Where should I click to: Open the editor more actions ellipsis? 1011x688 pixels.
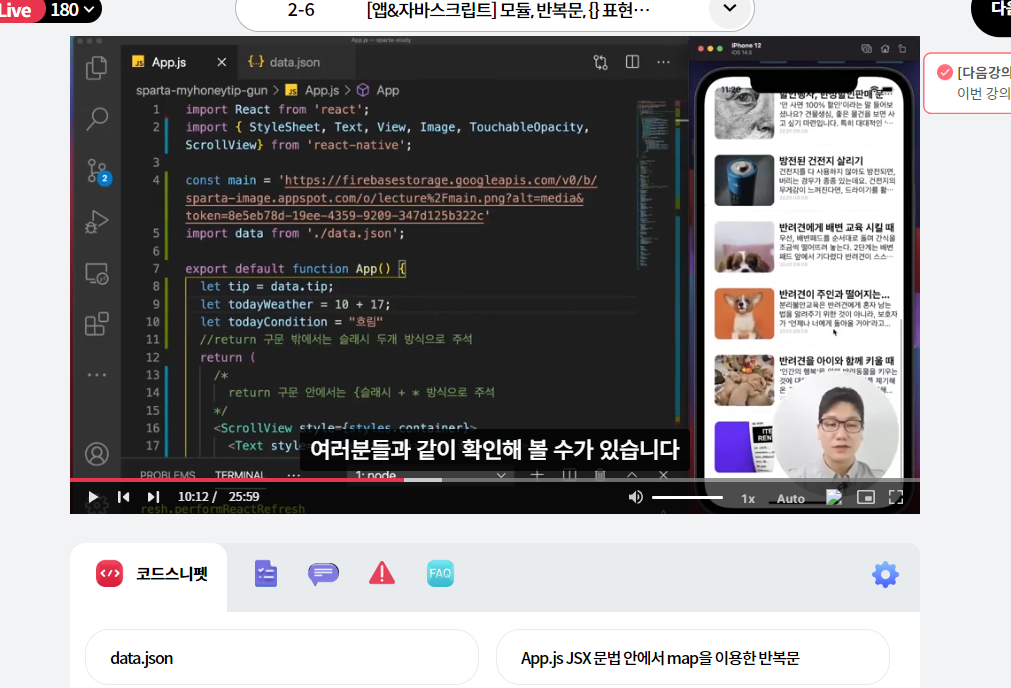click(x=663, y=62)
